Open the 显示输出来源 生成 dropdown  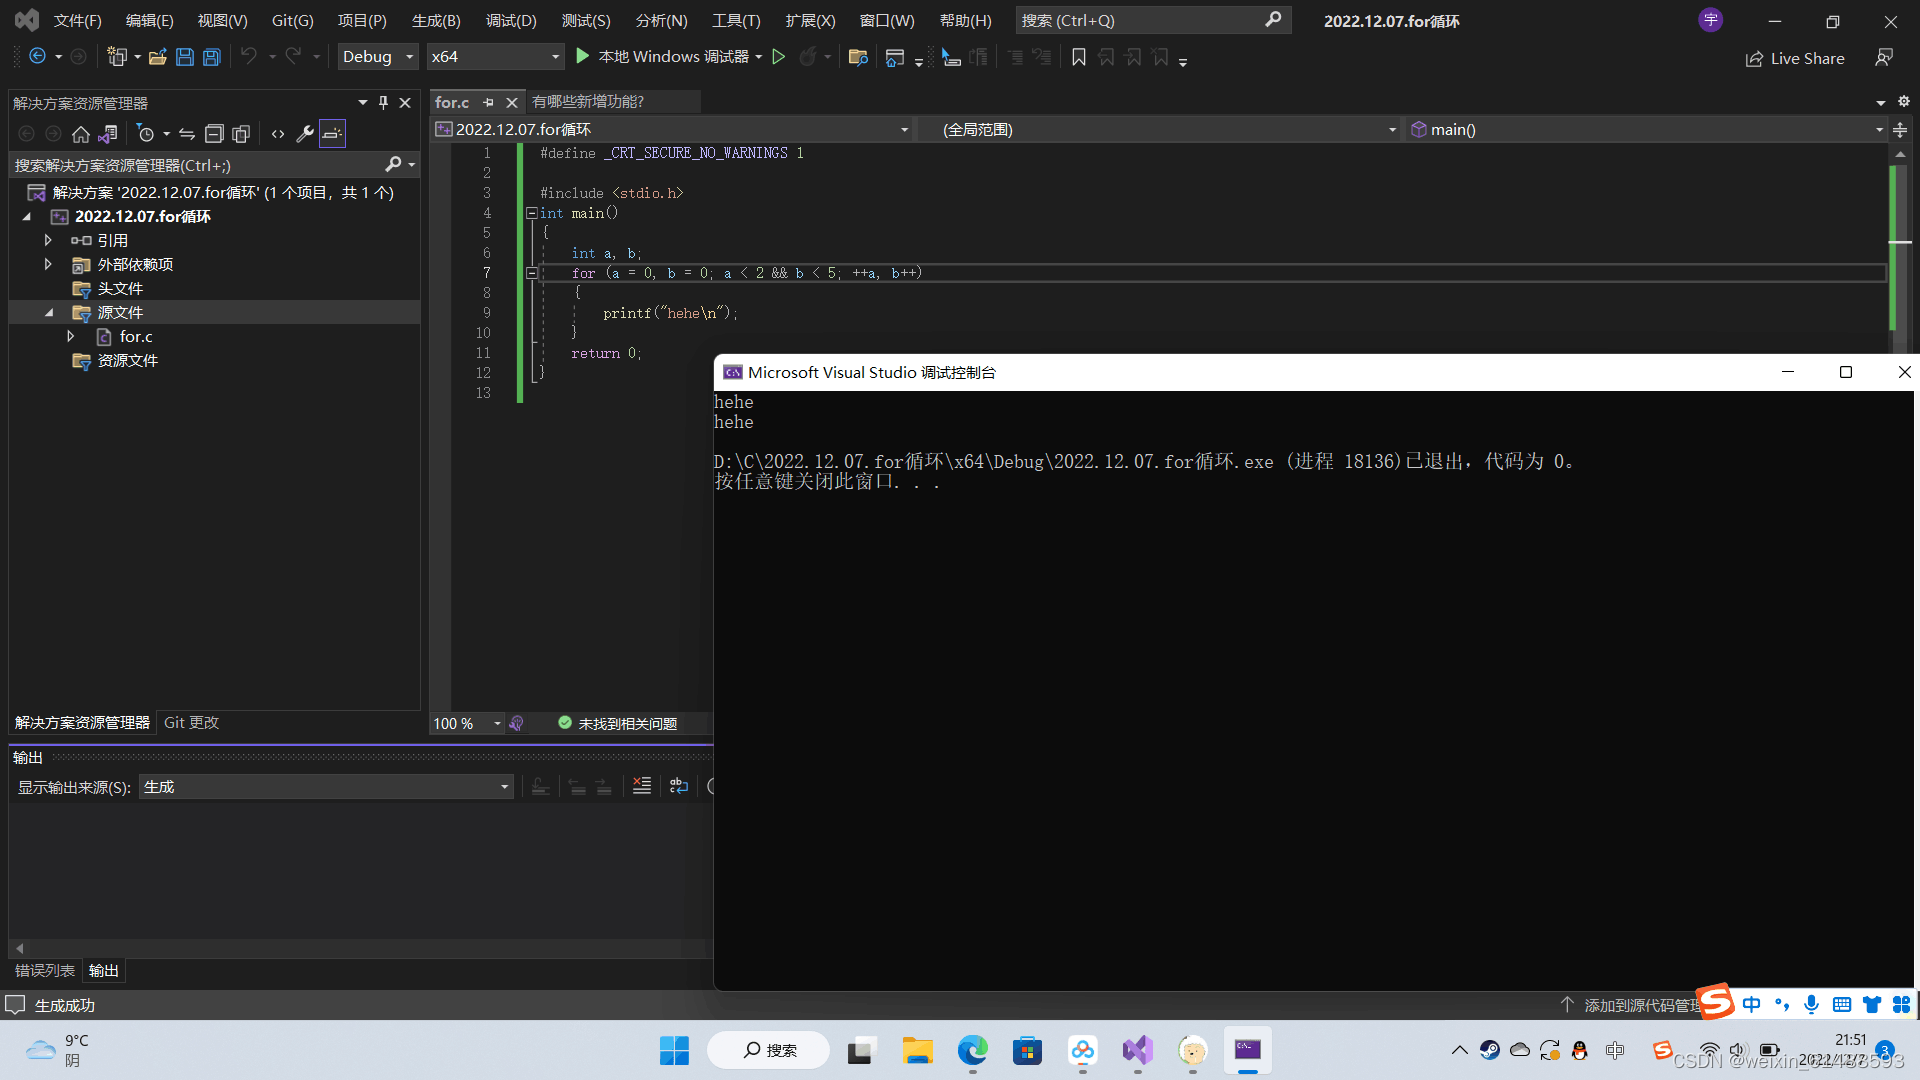(x=326, y=787)
